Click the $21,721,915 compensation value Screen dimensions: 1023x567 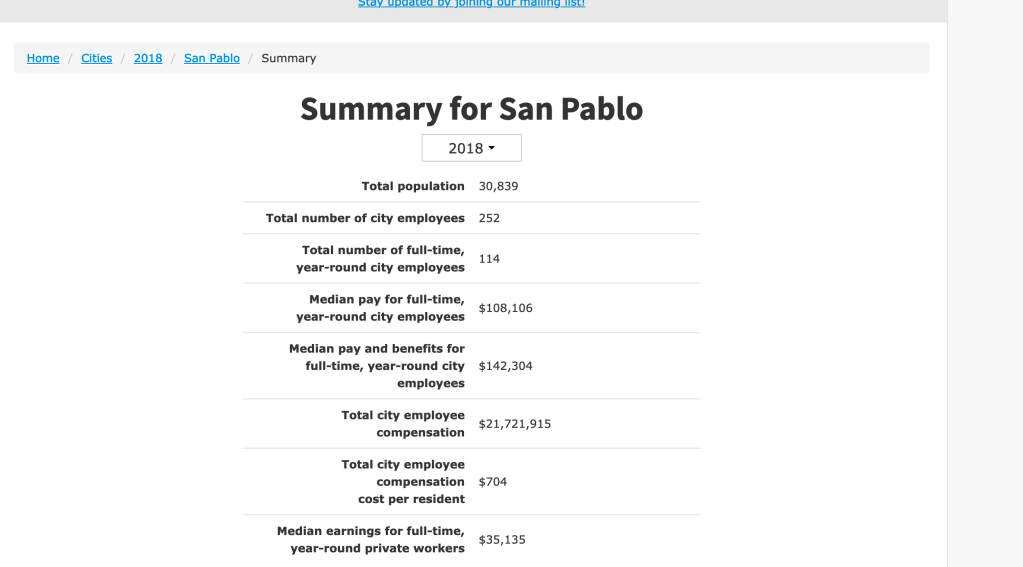(x=515, y=424)
